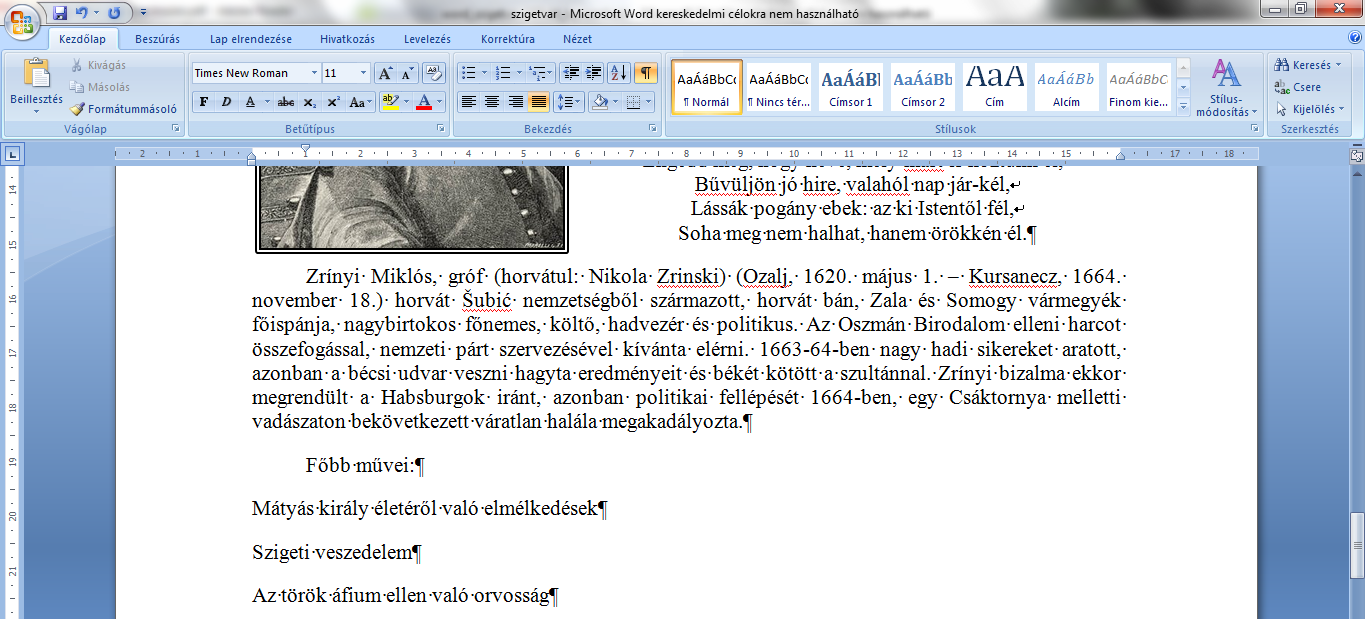Open the customize quick access toolbar arrow
The height and width of the screenshot is (619, 1365).
click(x=142, y=13)
